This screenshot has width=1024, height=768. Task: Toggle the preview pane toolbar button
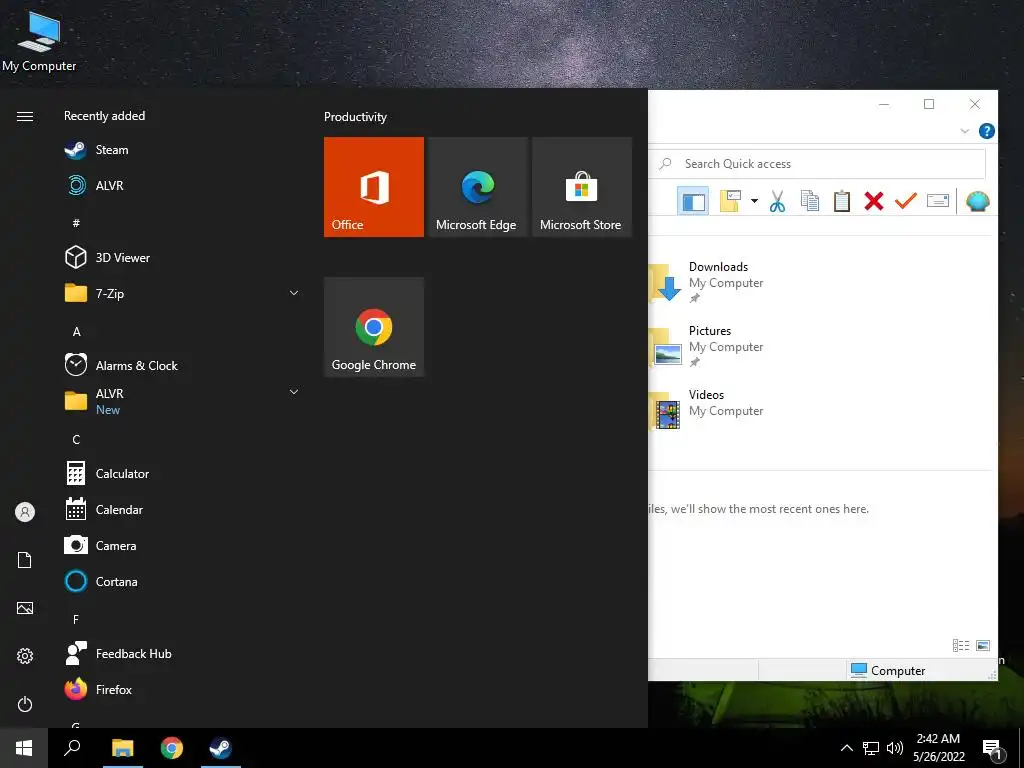tap(693, 201)
